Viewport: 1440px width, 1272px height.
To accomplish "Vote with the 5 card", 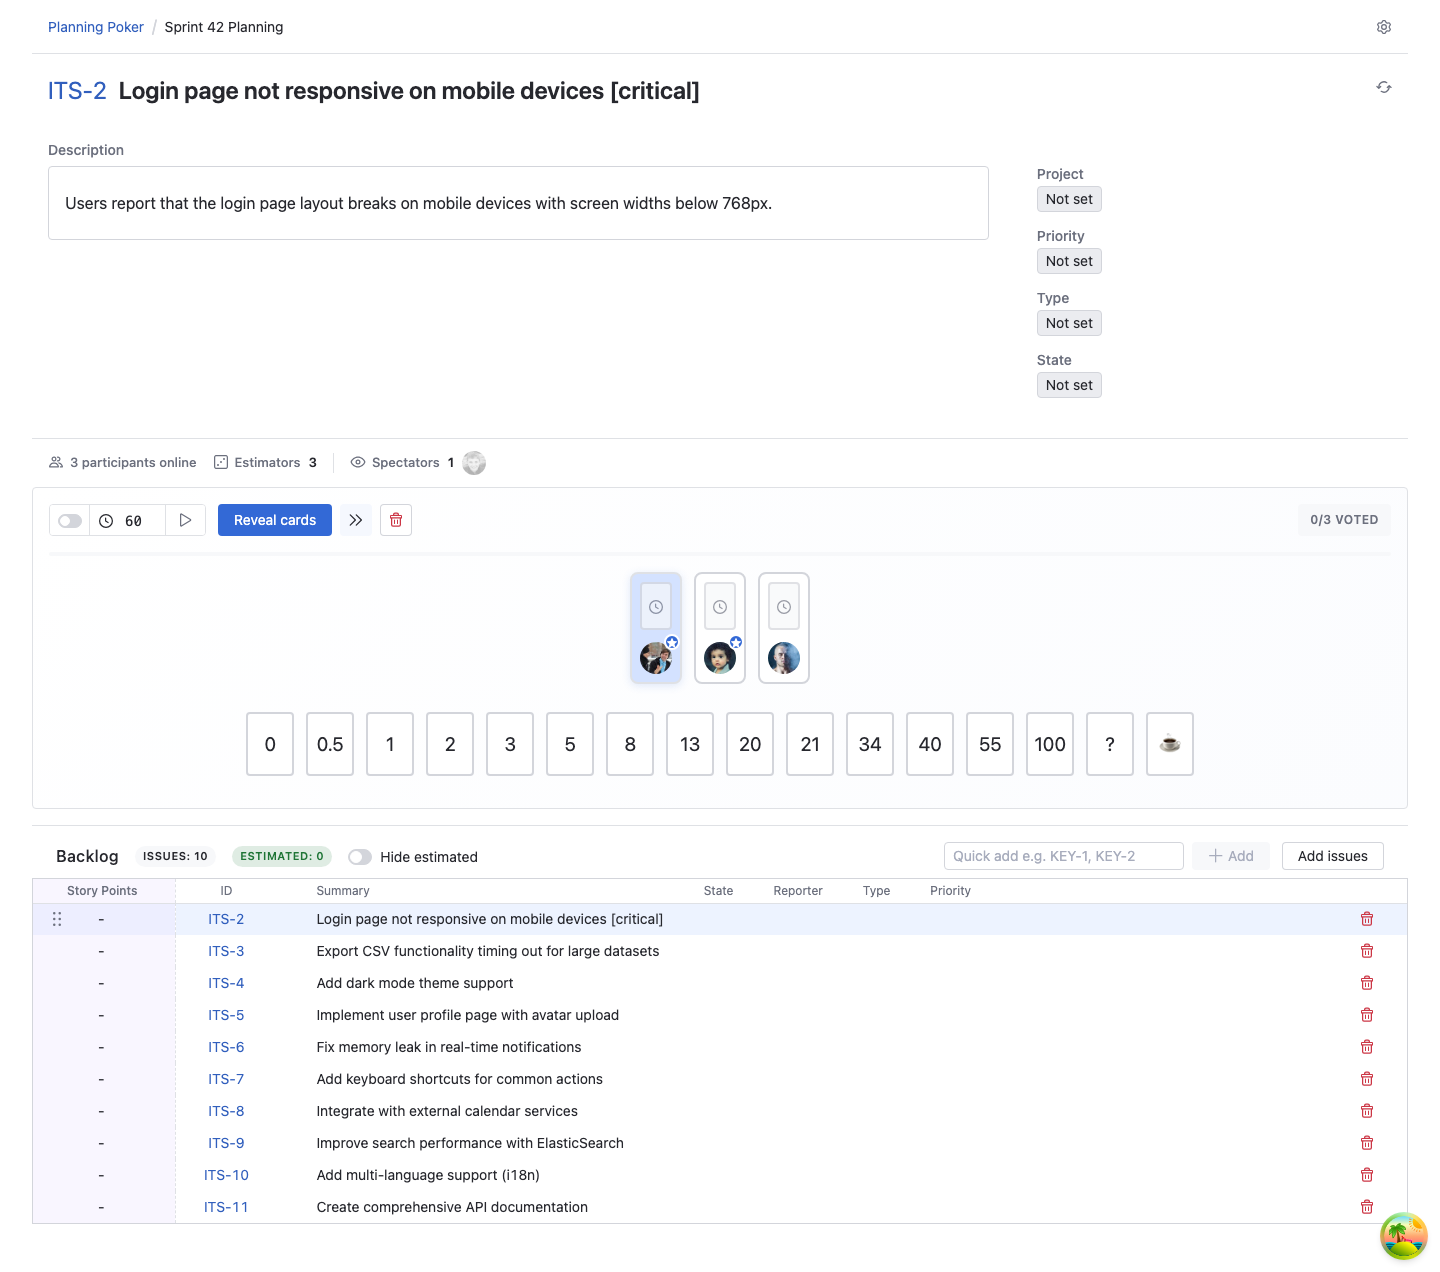I will tap(570, 744).
